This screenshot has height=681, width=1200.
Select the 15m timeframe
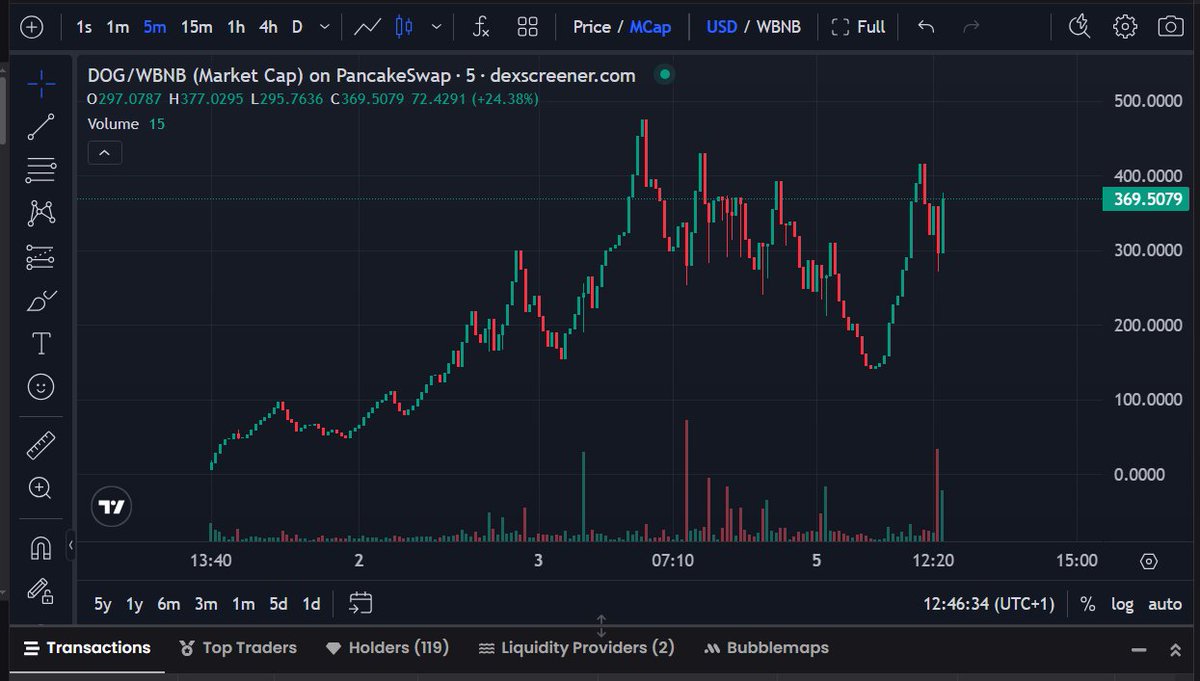tap(196, 27)
